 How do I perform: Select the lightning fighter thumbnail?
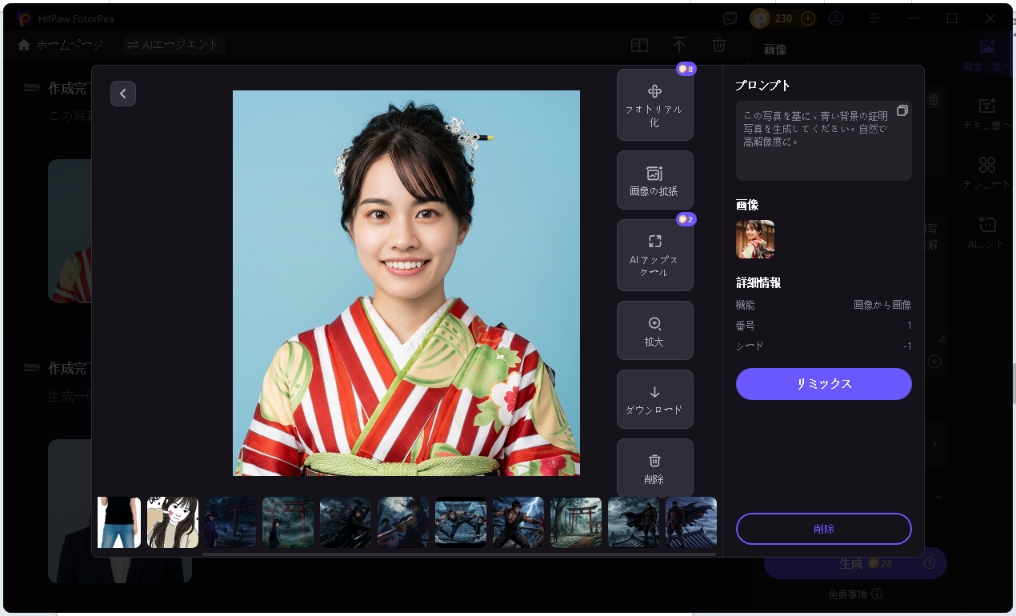pos(518,522)
